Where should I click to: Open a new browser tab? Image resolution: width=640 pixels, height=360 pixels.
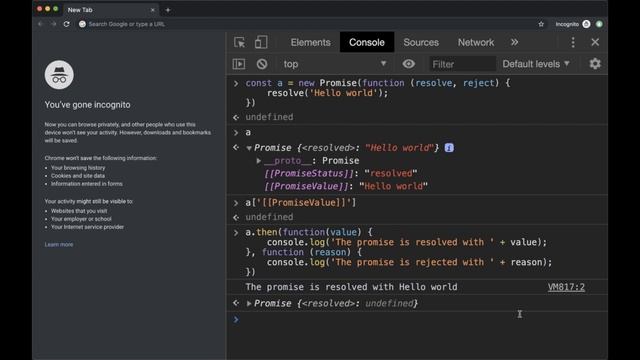coord(168,10)
